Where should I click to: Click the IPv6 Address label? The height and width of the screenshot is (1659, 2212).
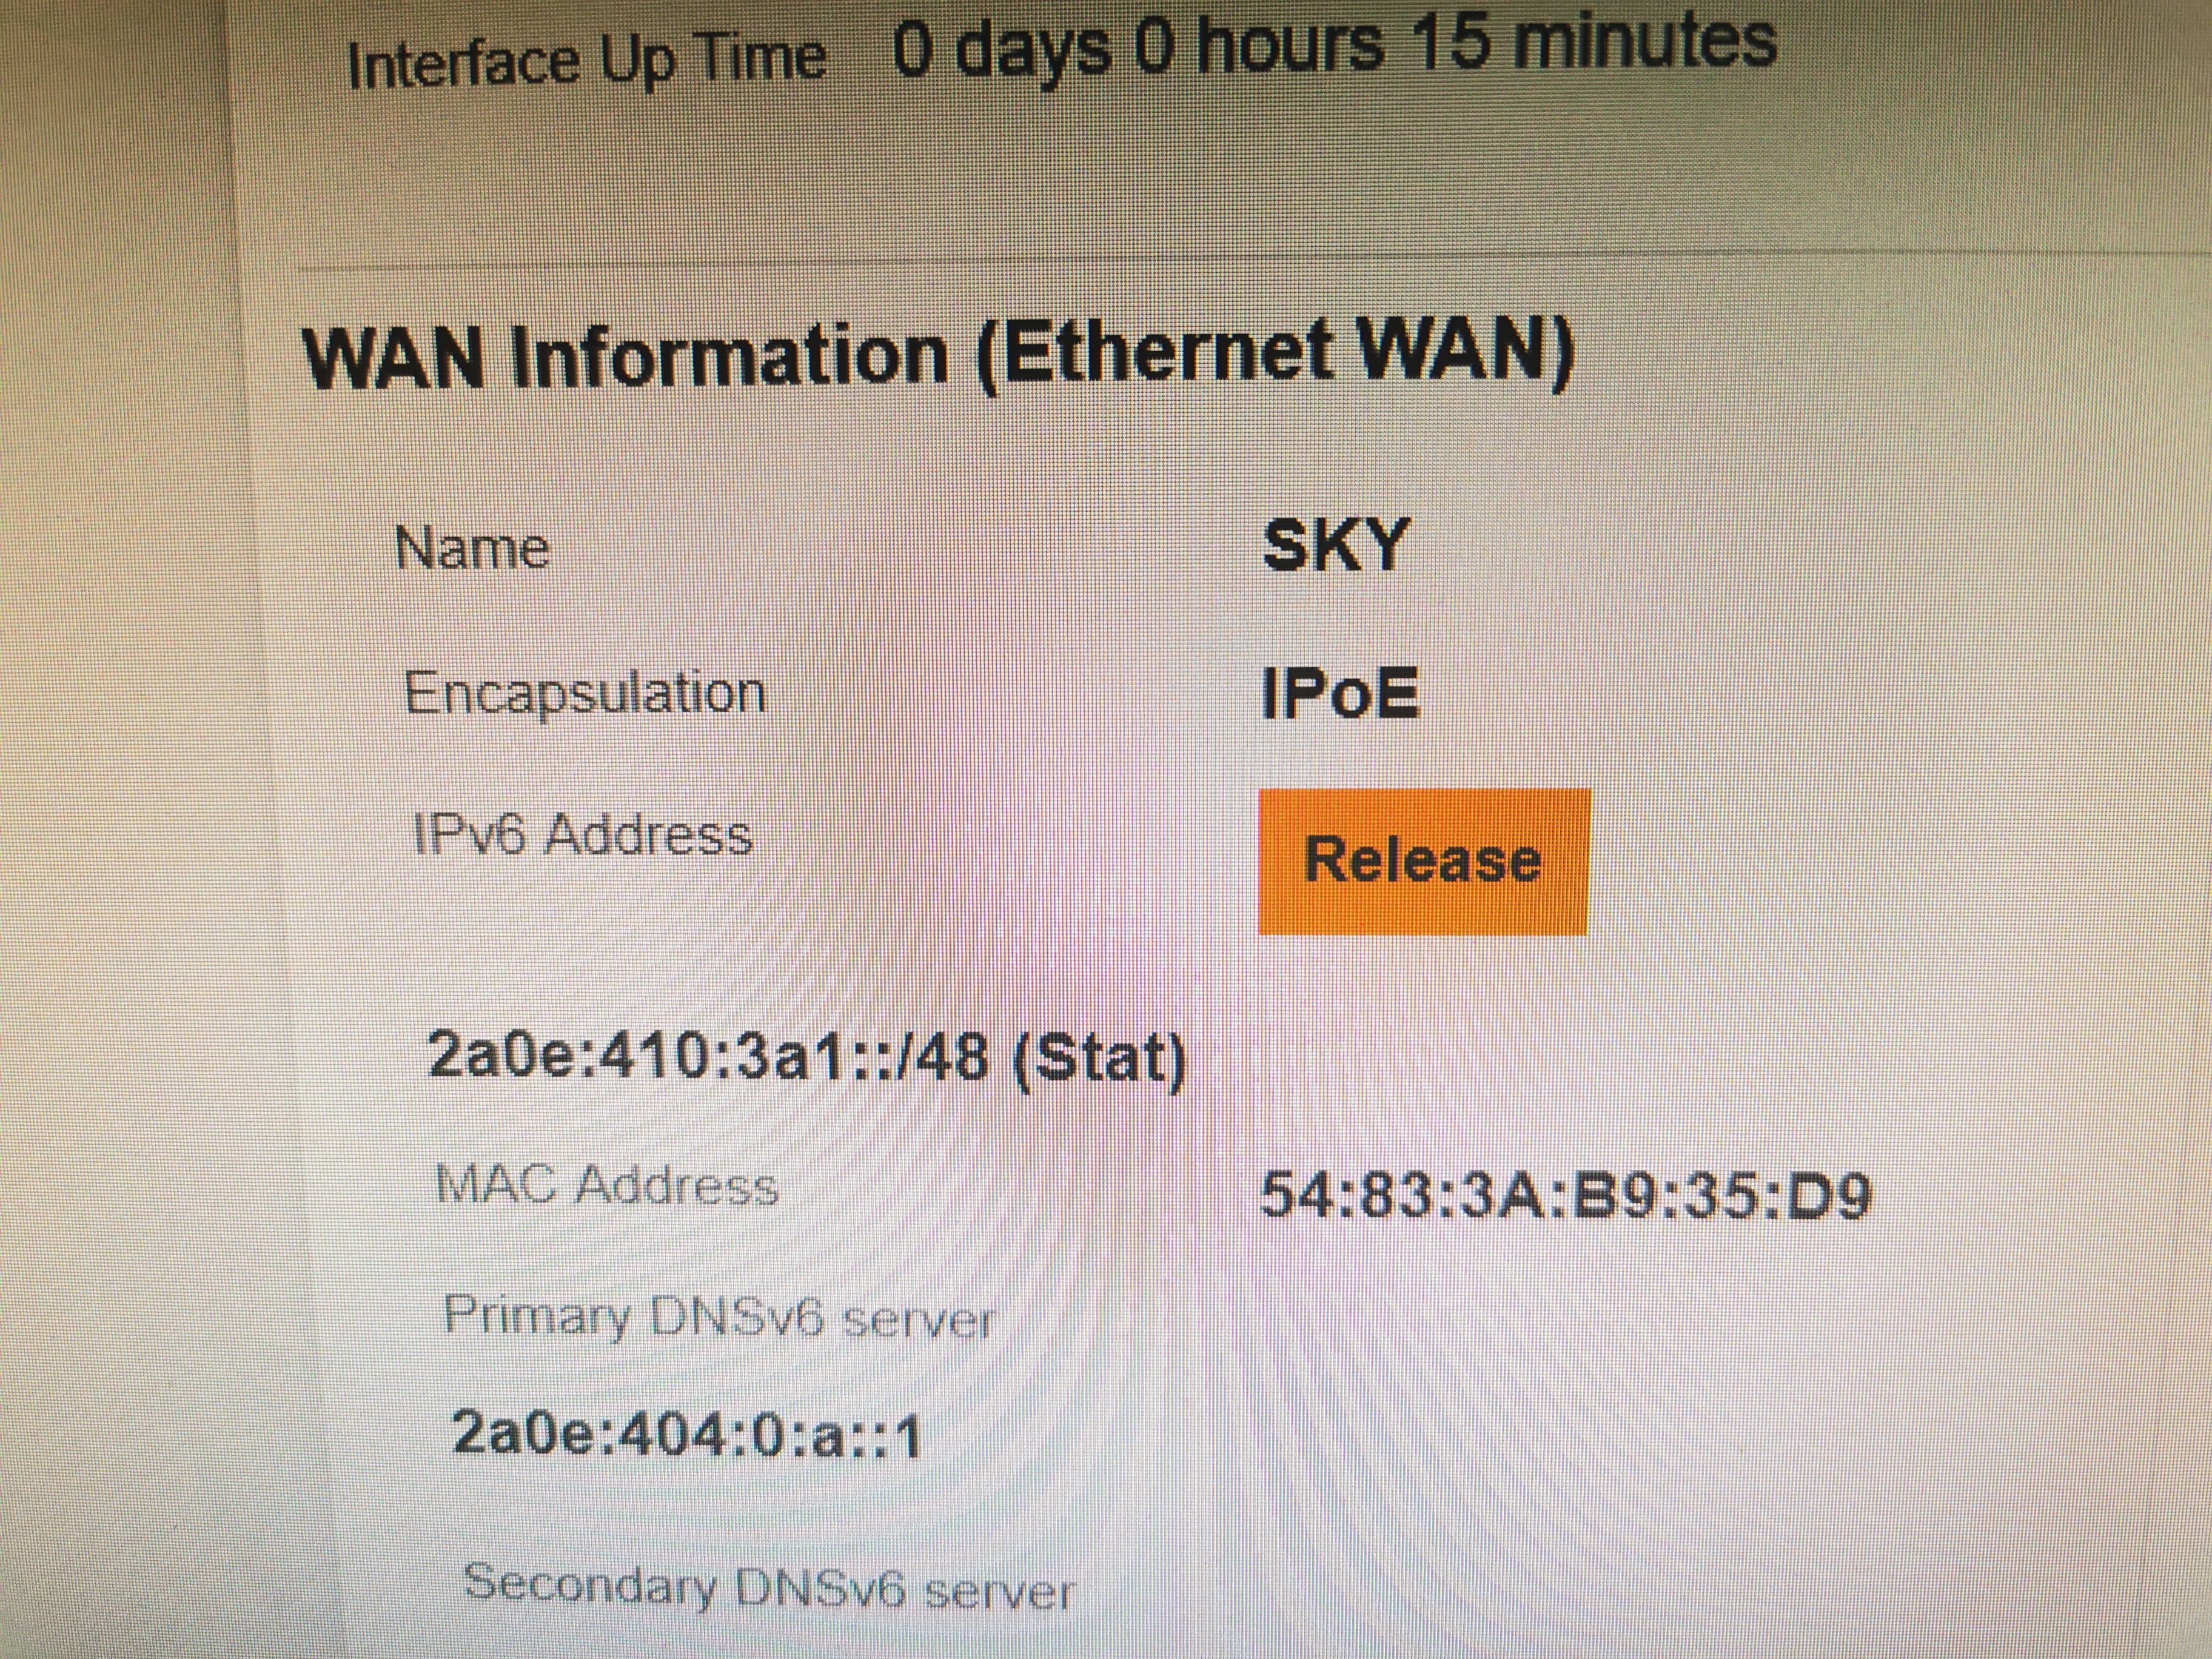coord(582,835)
